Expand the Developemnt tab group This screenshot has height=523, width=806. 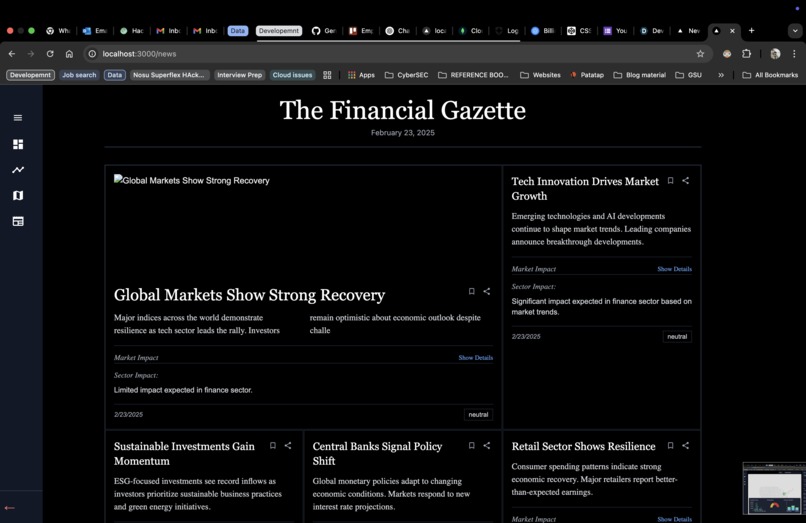(279, 31)
